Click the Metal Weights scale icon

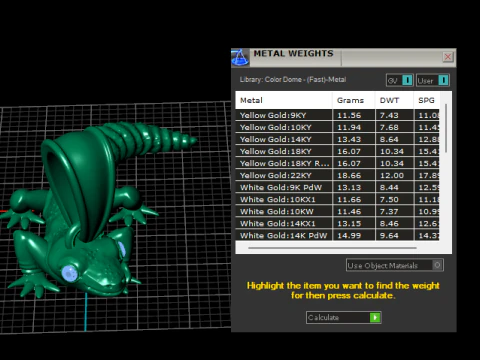point(240,57)
